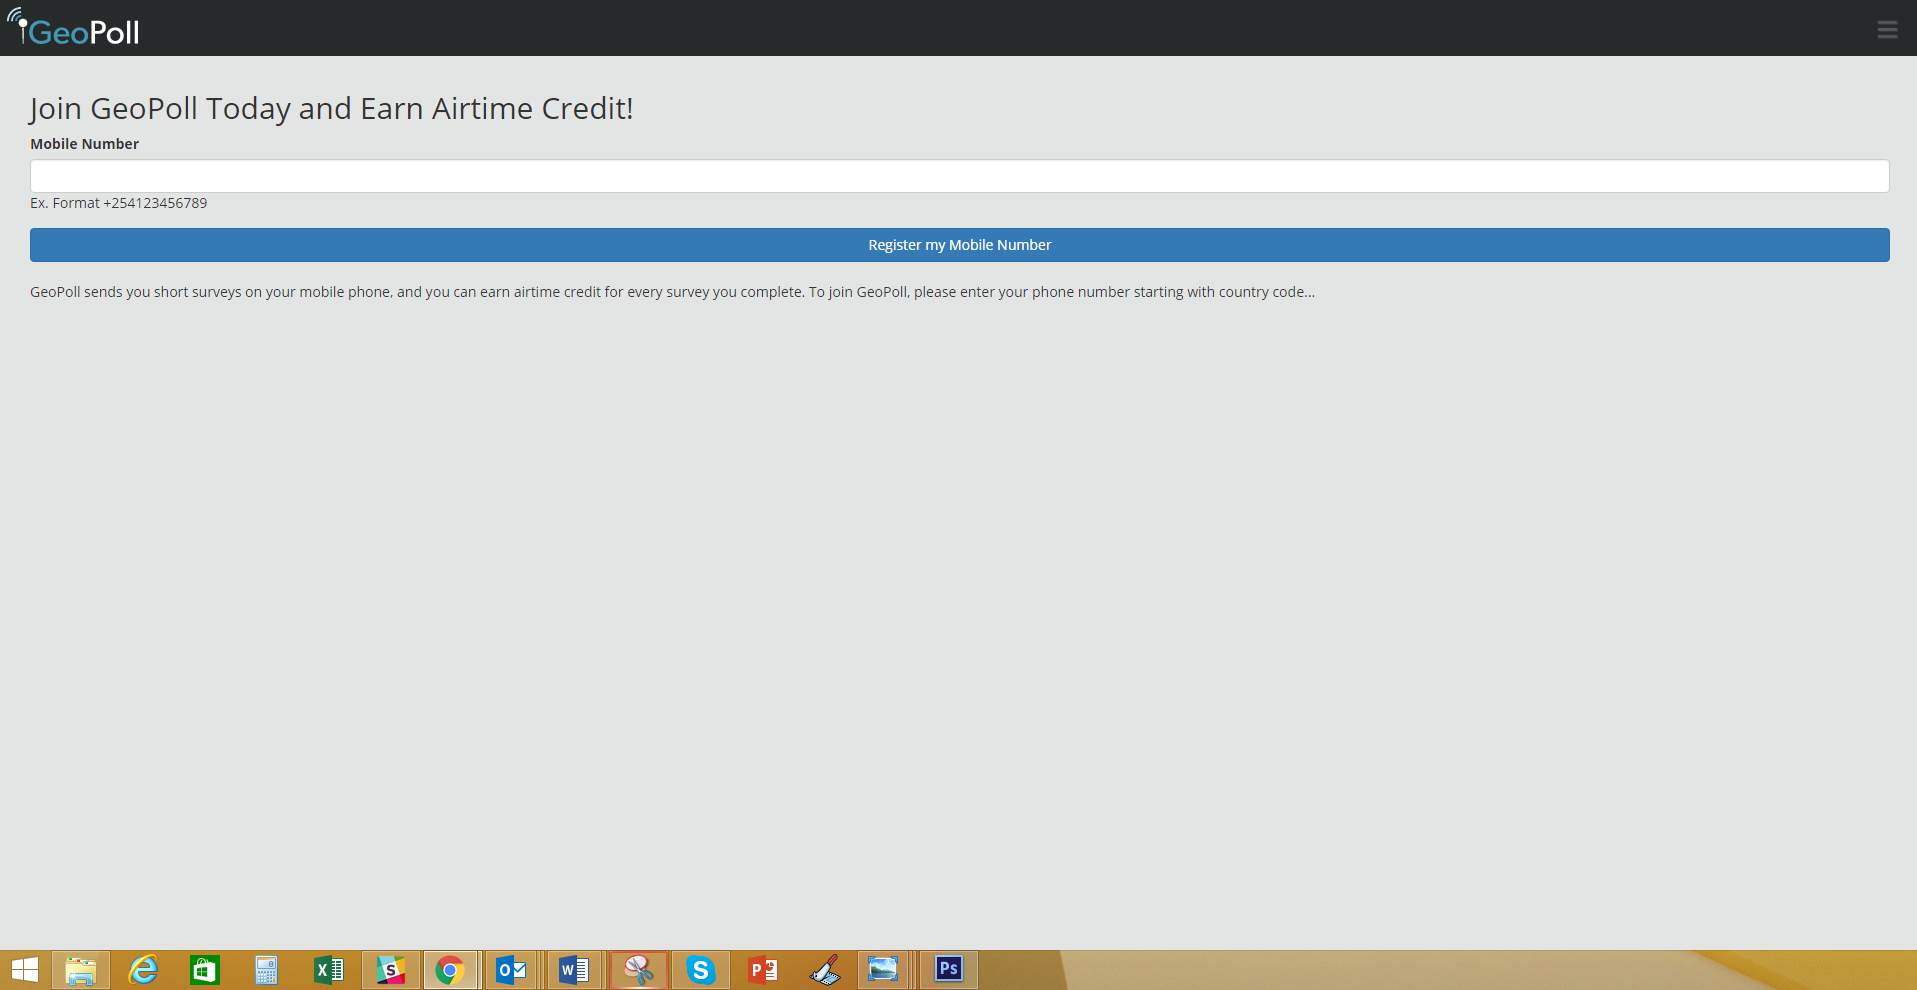Switch to Skype in the taskbar

701,970
